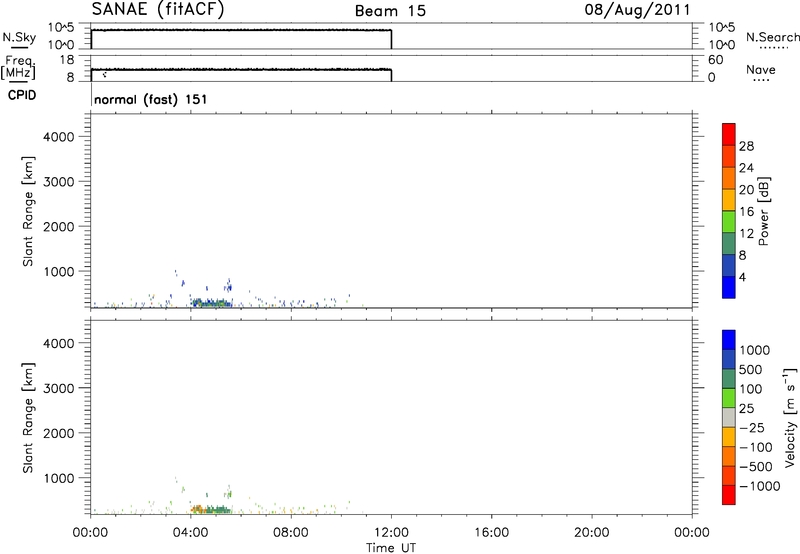Pick the light green 12–16 dB Power segment
The image size is (800, 554).
pyautogui.click(x=729, y=221)
